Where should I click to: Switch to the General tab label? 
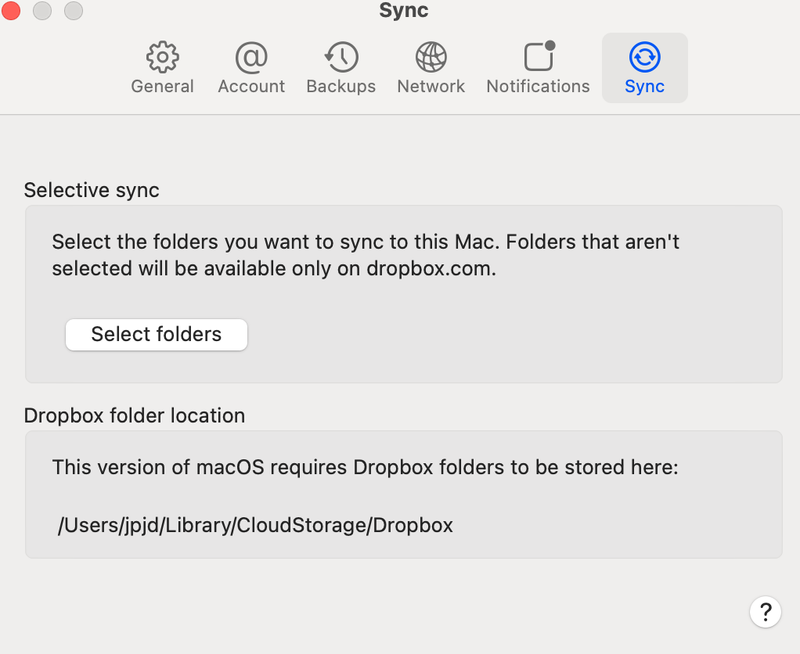pos(162,87)
